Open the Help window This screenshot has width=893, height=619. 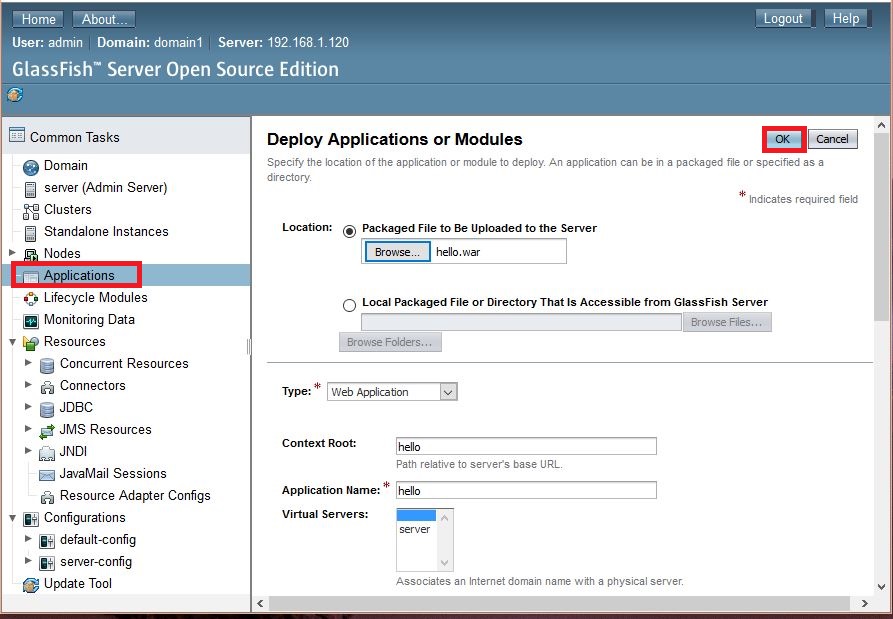coord(846,18)
